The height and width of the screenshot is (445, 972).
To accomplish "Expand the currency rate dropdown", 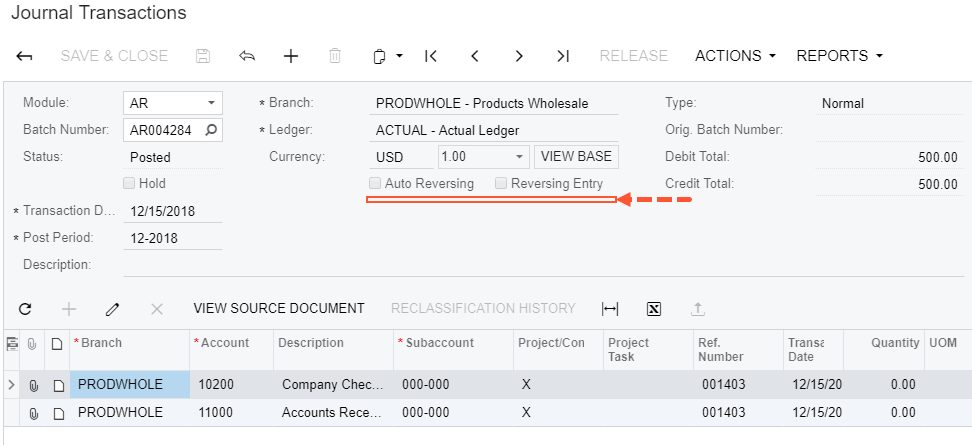I will [519, 157].
